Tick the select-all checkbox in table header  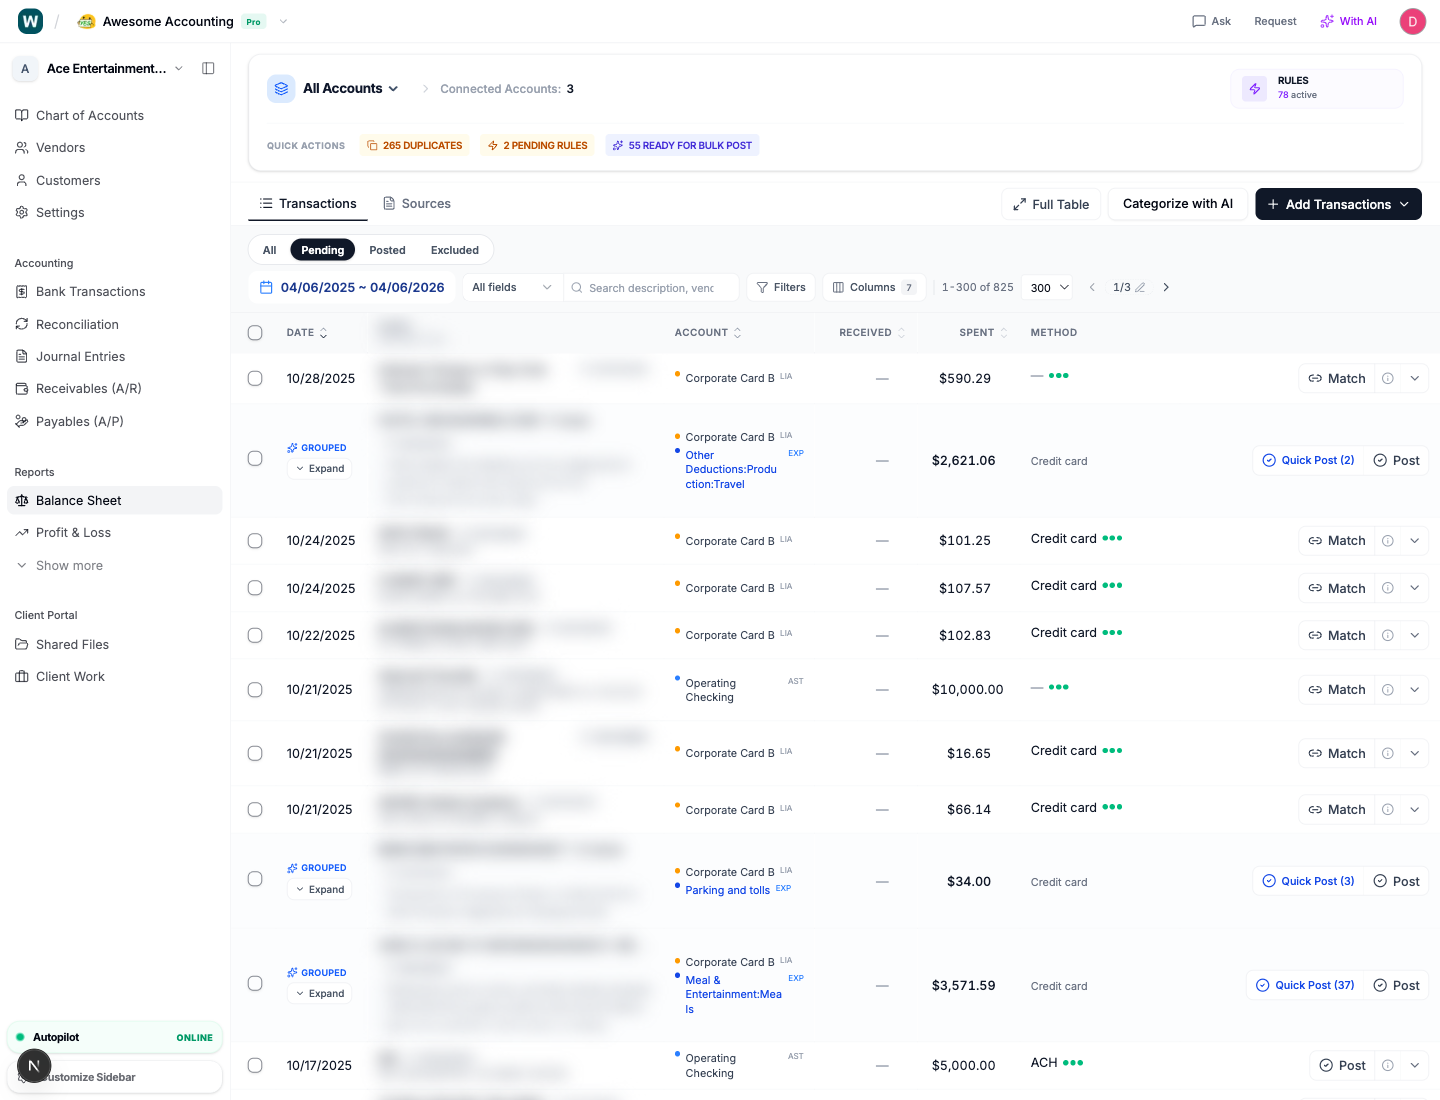(255, 332)
